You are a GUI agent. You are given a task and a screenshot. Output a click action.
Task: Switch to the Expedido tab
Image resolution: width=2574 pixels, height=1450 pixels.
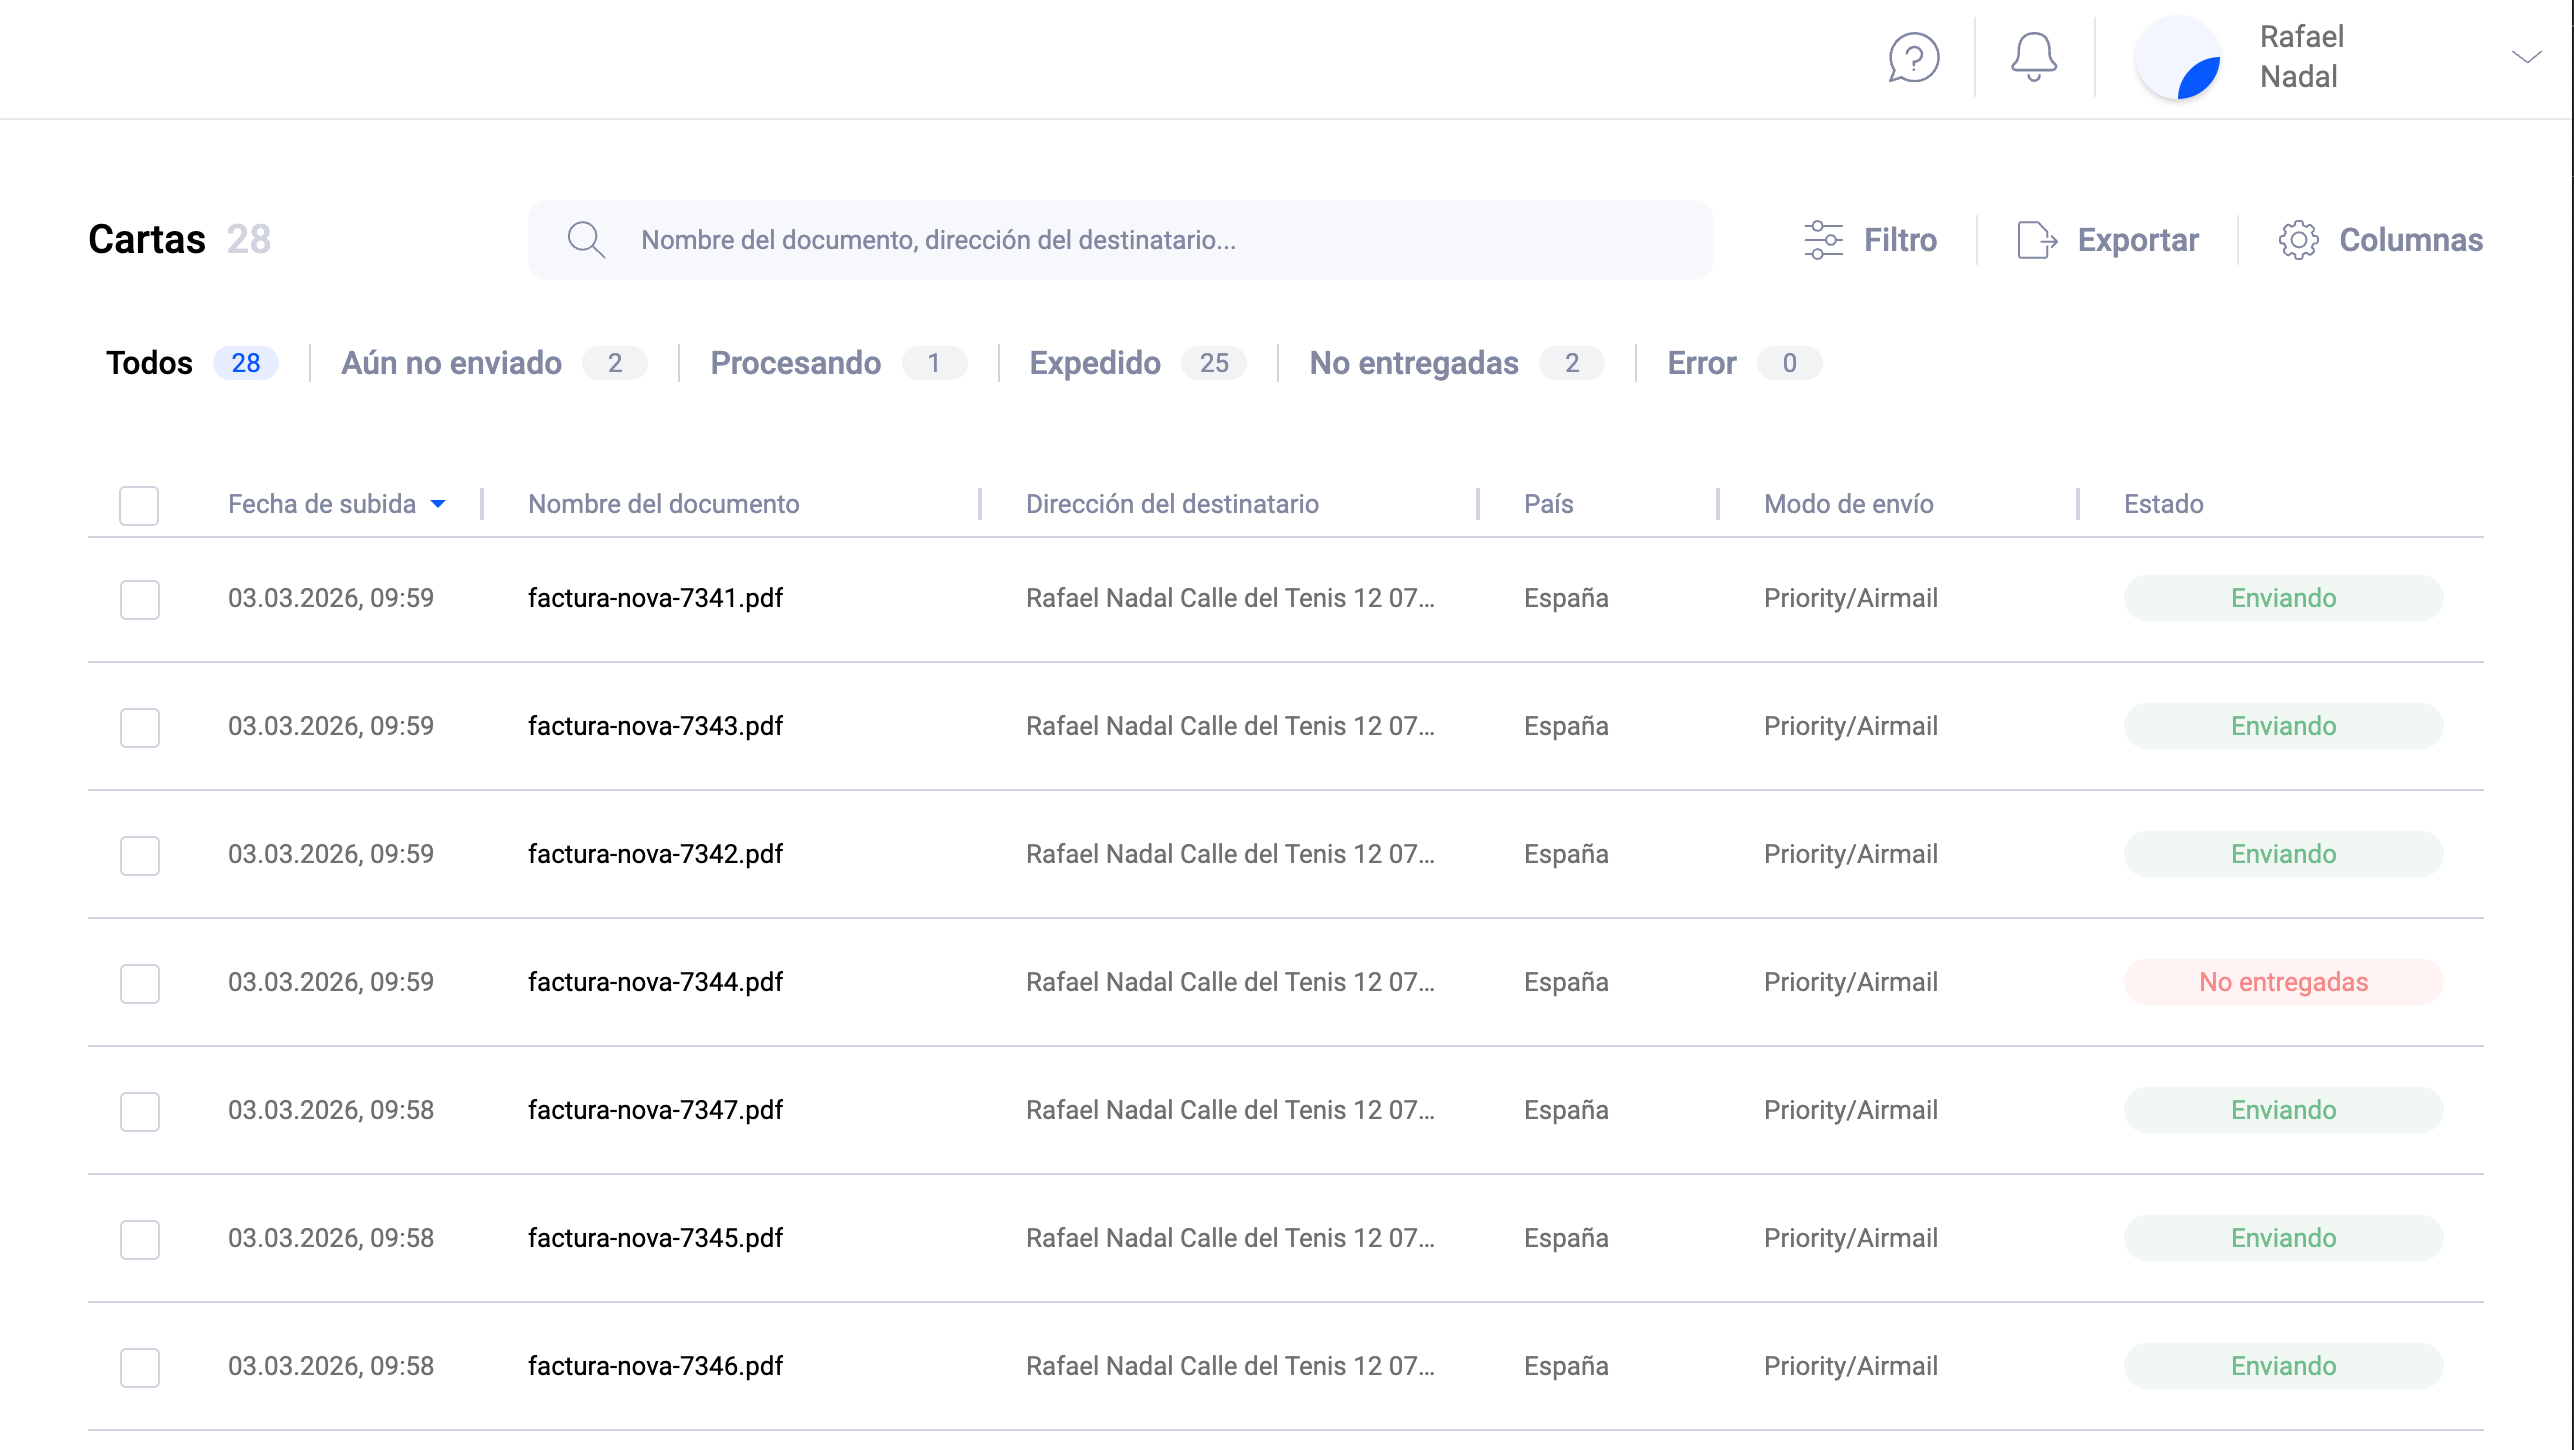(x=1095, y=363)
